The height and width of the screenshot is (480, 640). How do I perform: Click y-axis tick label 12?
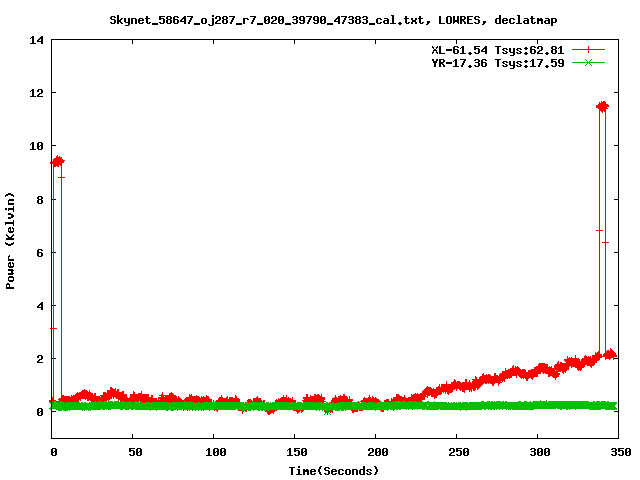(36, 93)
